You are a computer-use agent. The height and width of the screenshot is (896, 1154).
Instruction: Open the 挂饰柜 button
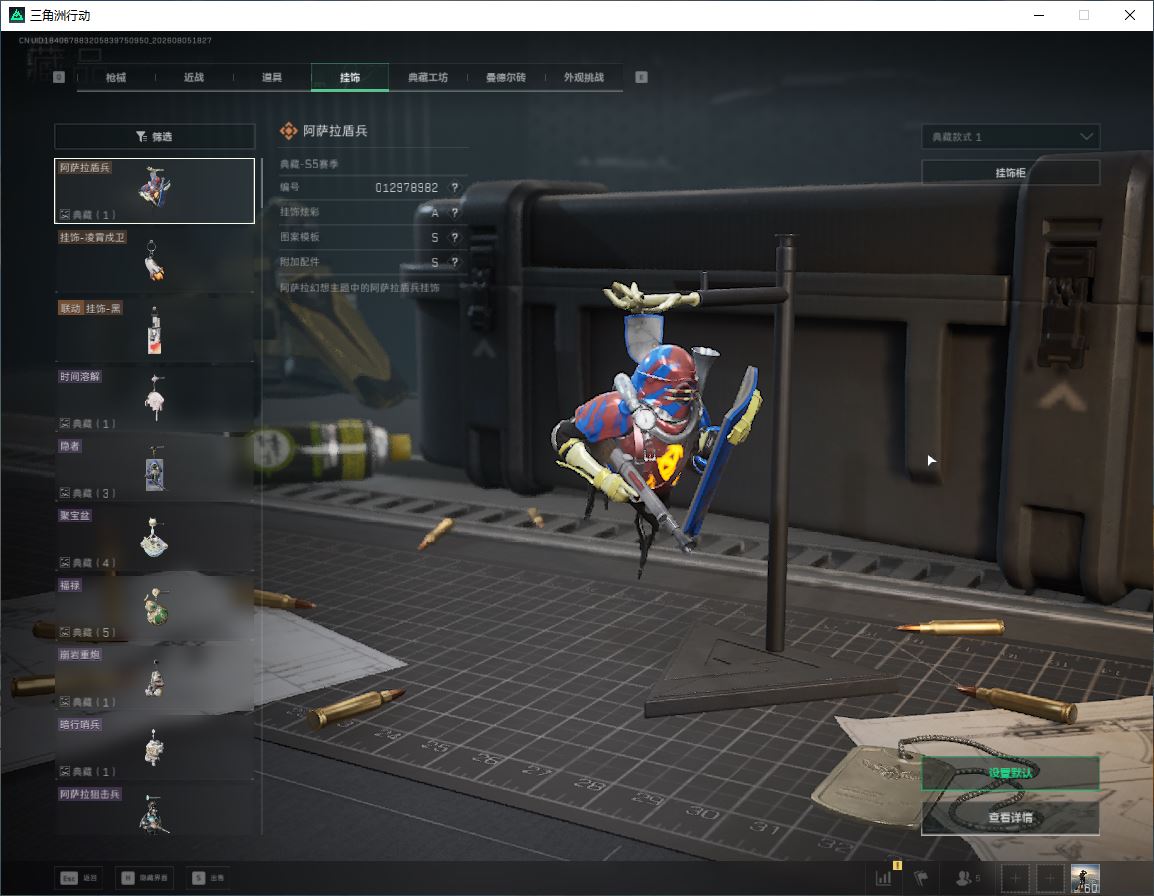1010,172
